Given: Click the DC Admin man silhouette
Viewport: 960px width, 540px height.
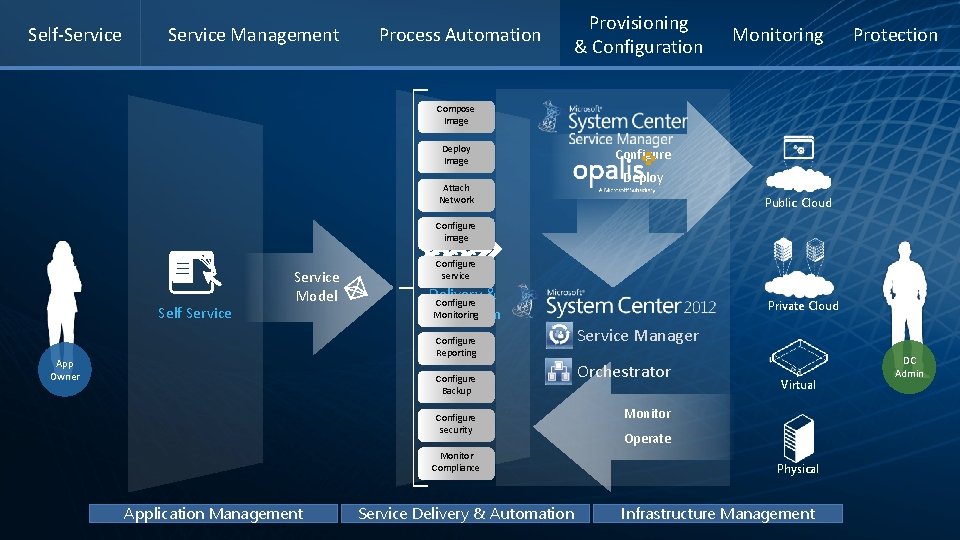Looking at the screenshot, I should pos(905,293).
